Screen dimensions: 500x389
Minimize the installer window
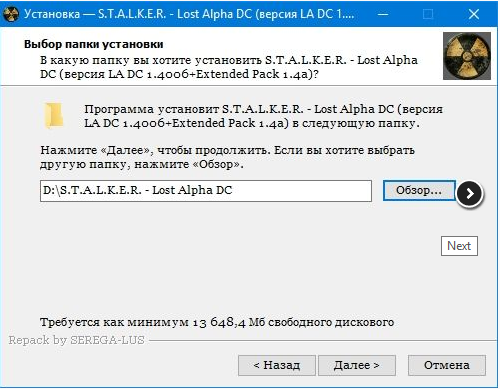point(383,14)
